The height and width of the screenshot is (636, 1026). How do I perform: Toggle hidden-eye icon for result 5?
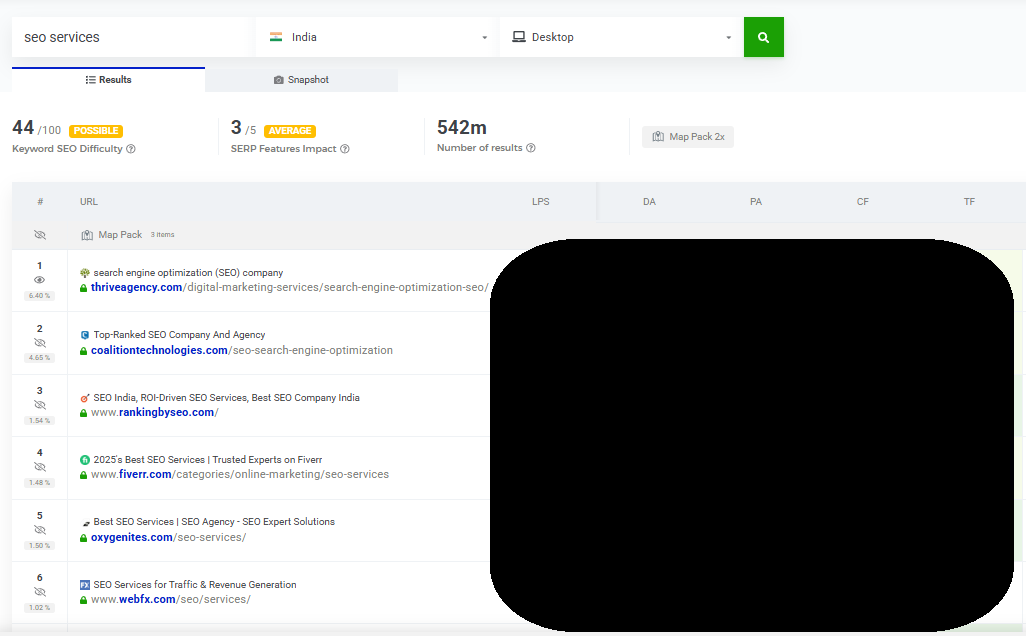[x=39, y=530]
